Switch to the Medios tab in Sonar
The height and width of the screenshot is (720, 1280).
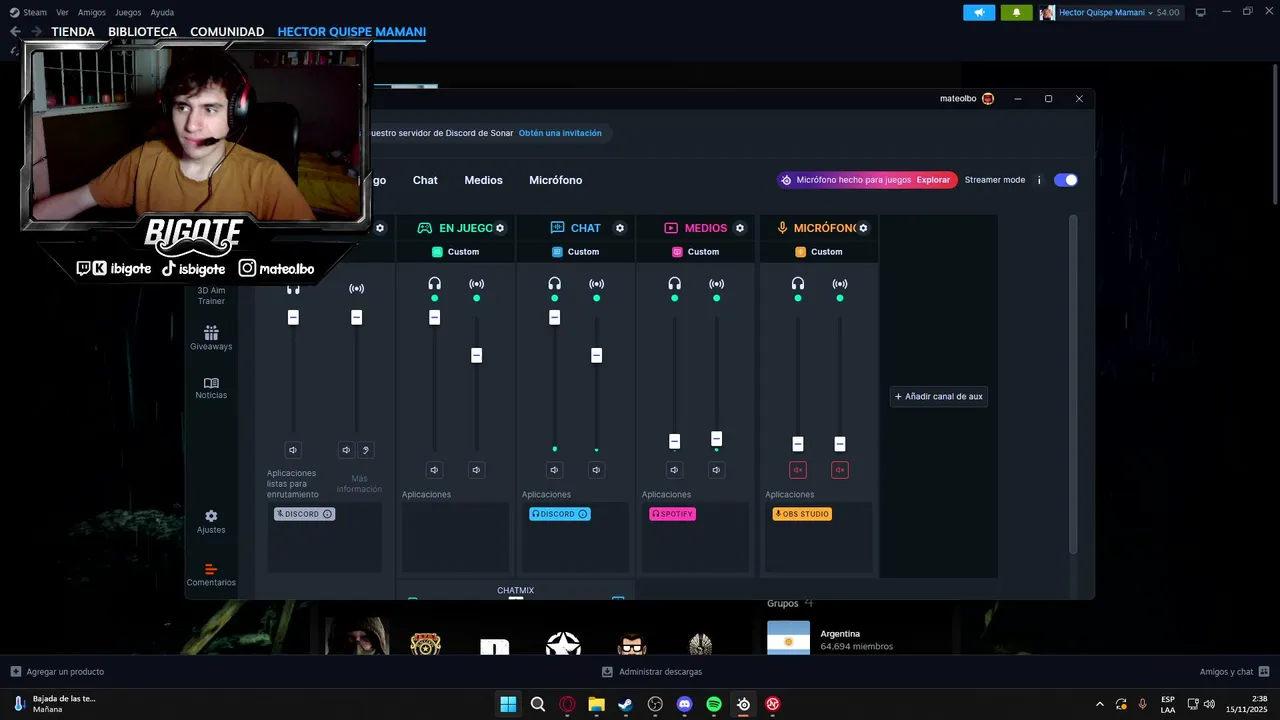coord(483,180)
